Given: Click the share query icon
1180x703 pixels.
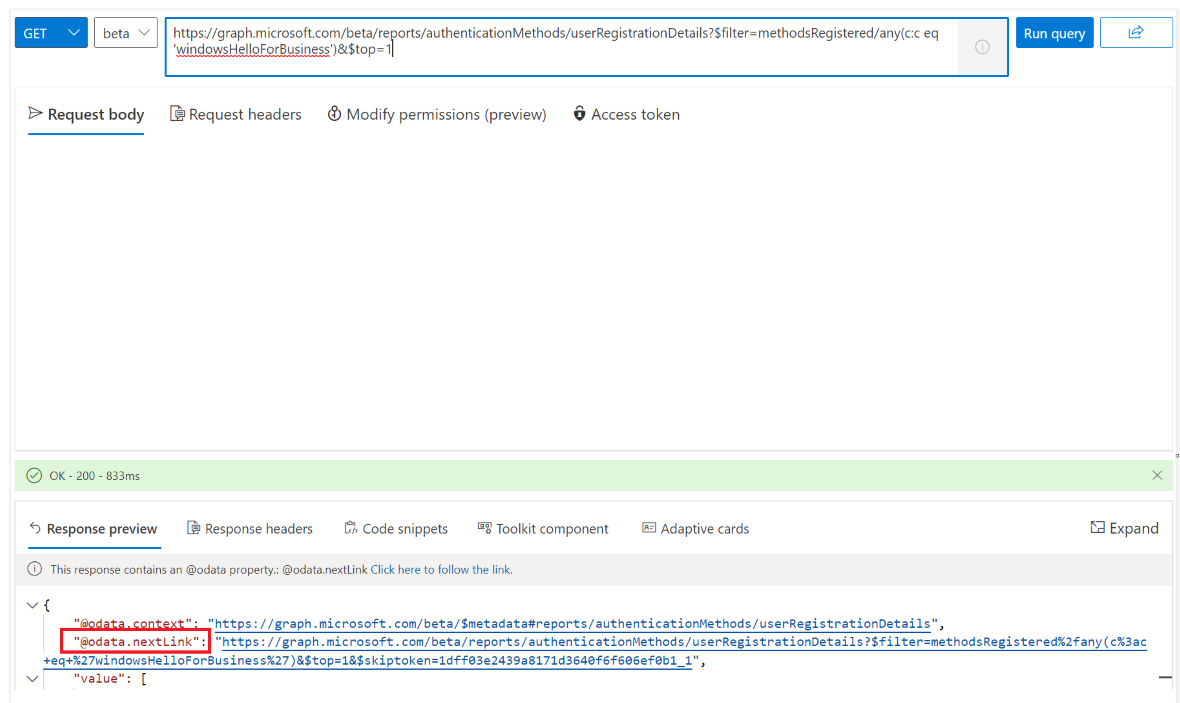Looking at the screenshot, I should point(1138,32).
